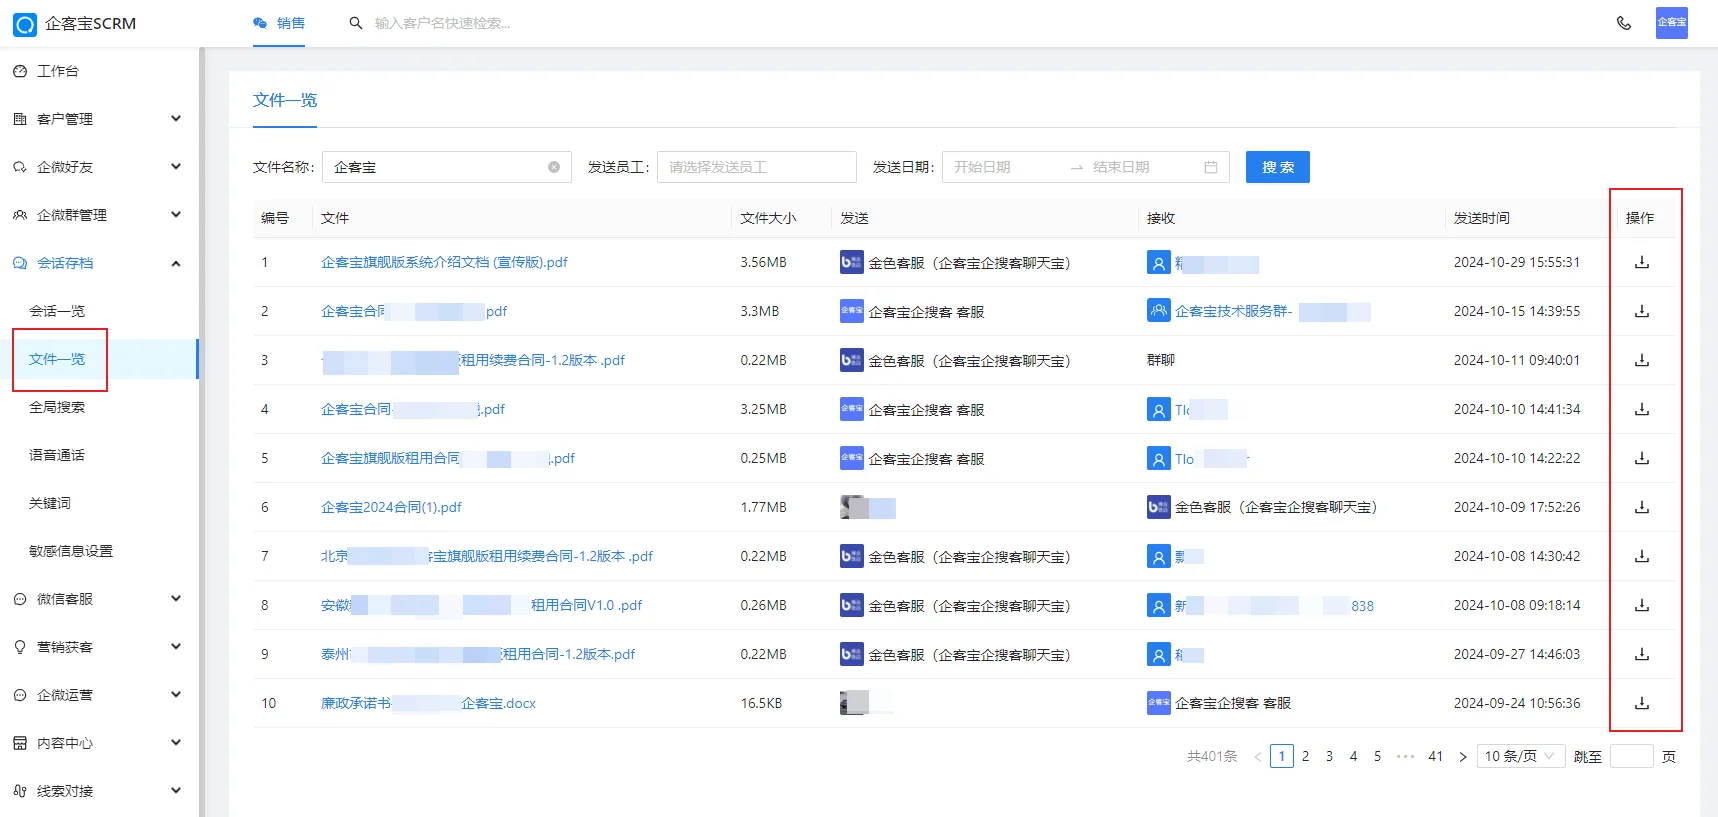Open 企客宝2024合同(1).pdf file link
This screenshot has width=1718, height=817.
tap(391, 507)
